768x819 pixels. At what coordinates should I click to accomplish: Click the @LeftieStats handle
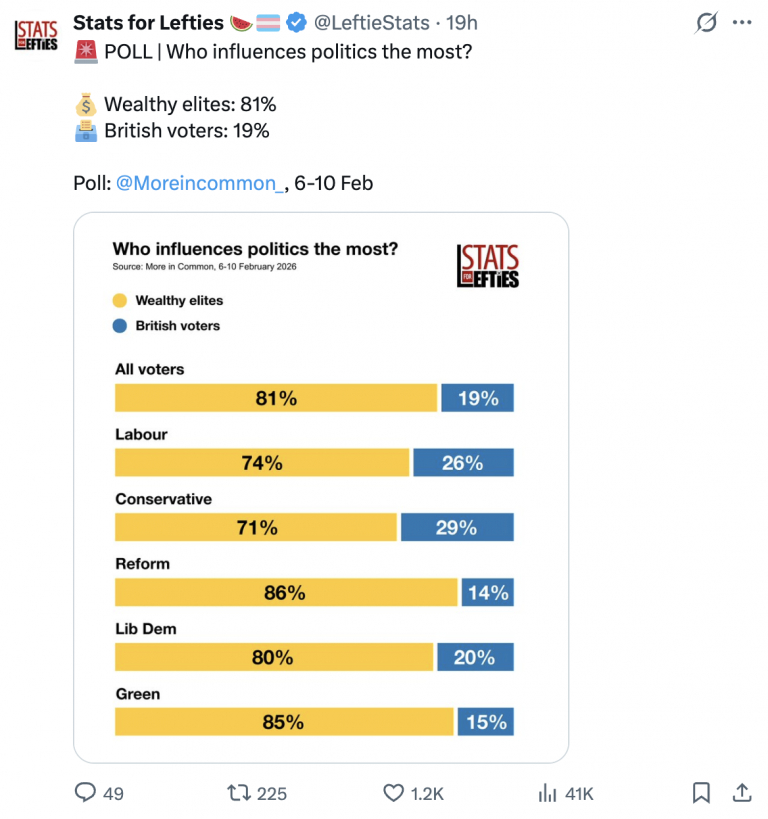coord(371,22)
